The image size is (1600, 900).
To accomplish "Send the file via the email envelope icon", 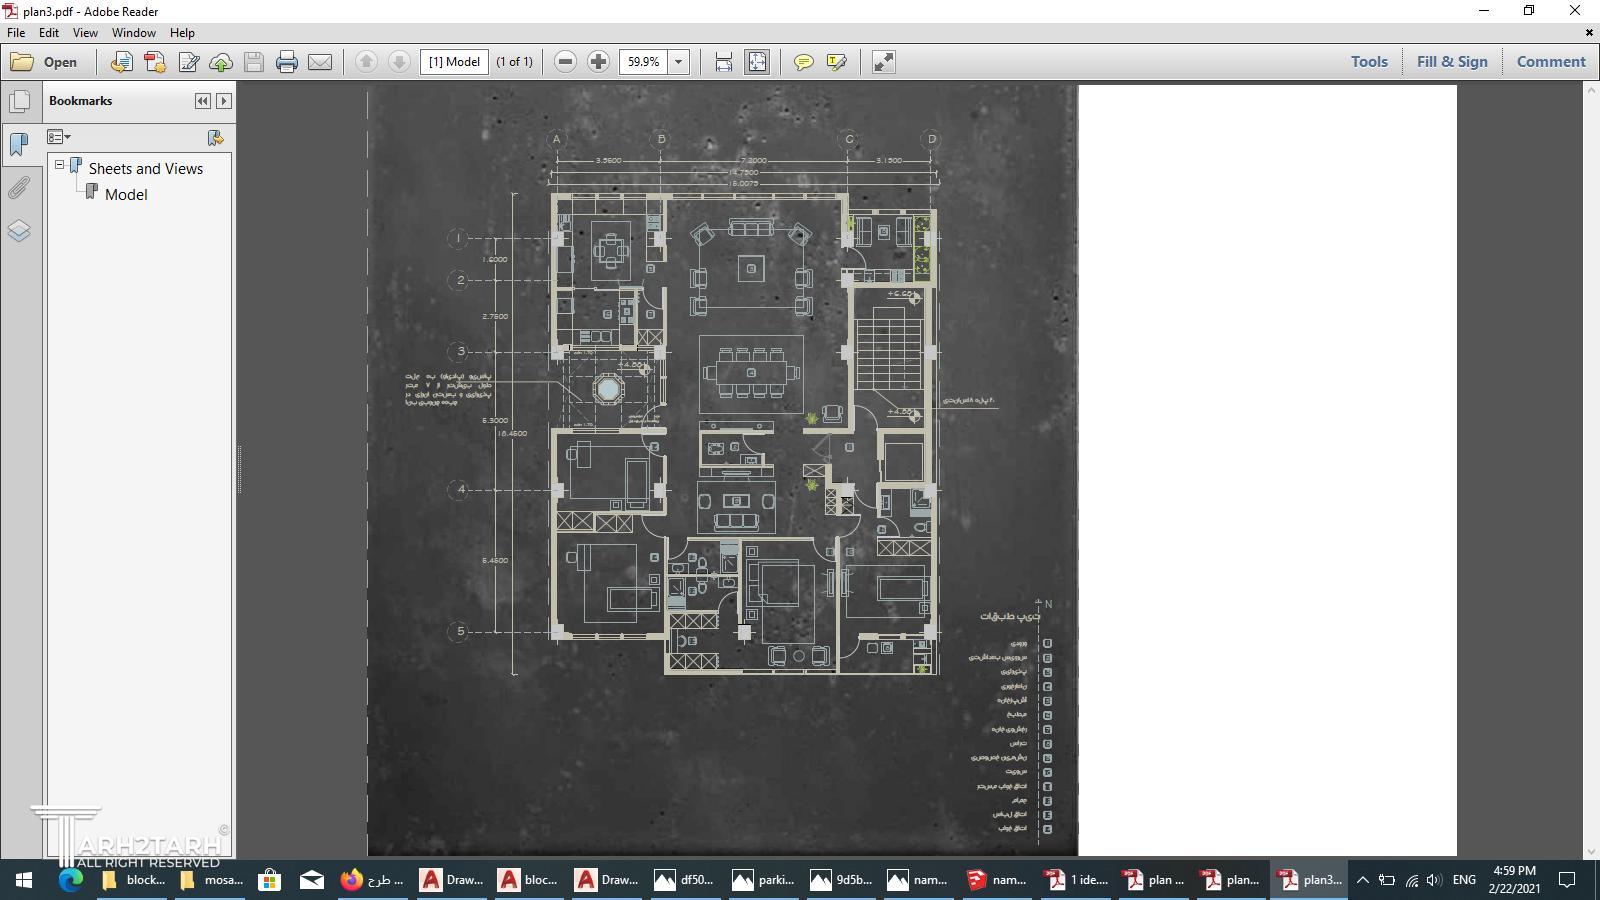I will 320,62.
